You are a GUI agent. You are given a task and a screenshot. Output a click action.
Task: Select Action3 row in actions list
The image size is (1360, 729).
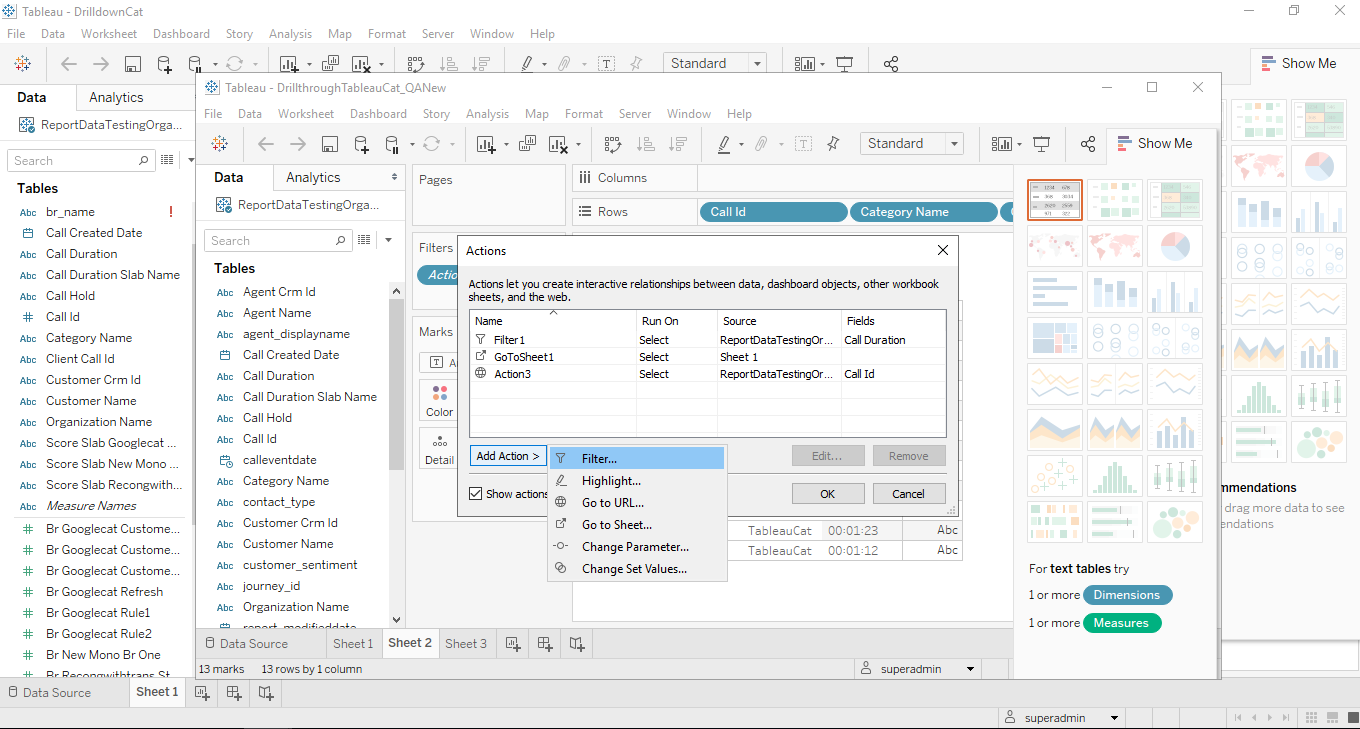[708, 374]
